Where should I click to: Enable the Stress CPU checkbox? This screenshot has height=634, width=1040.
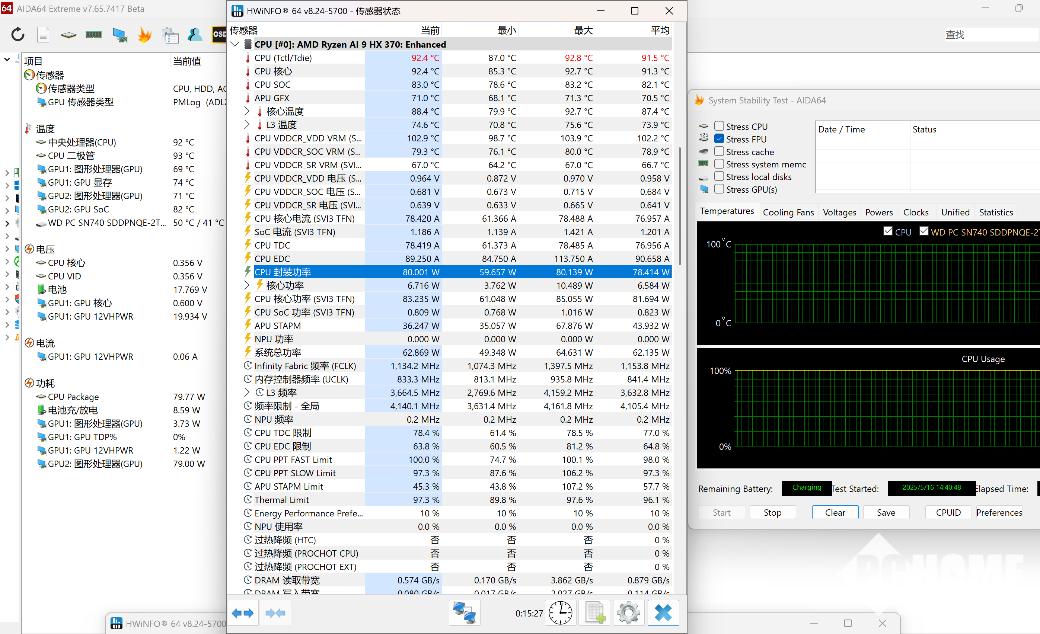pos(719,126)
